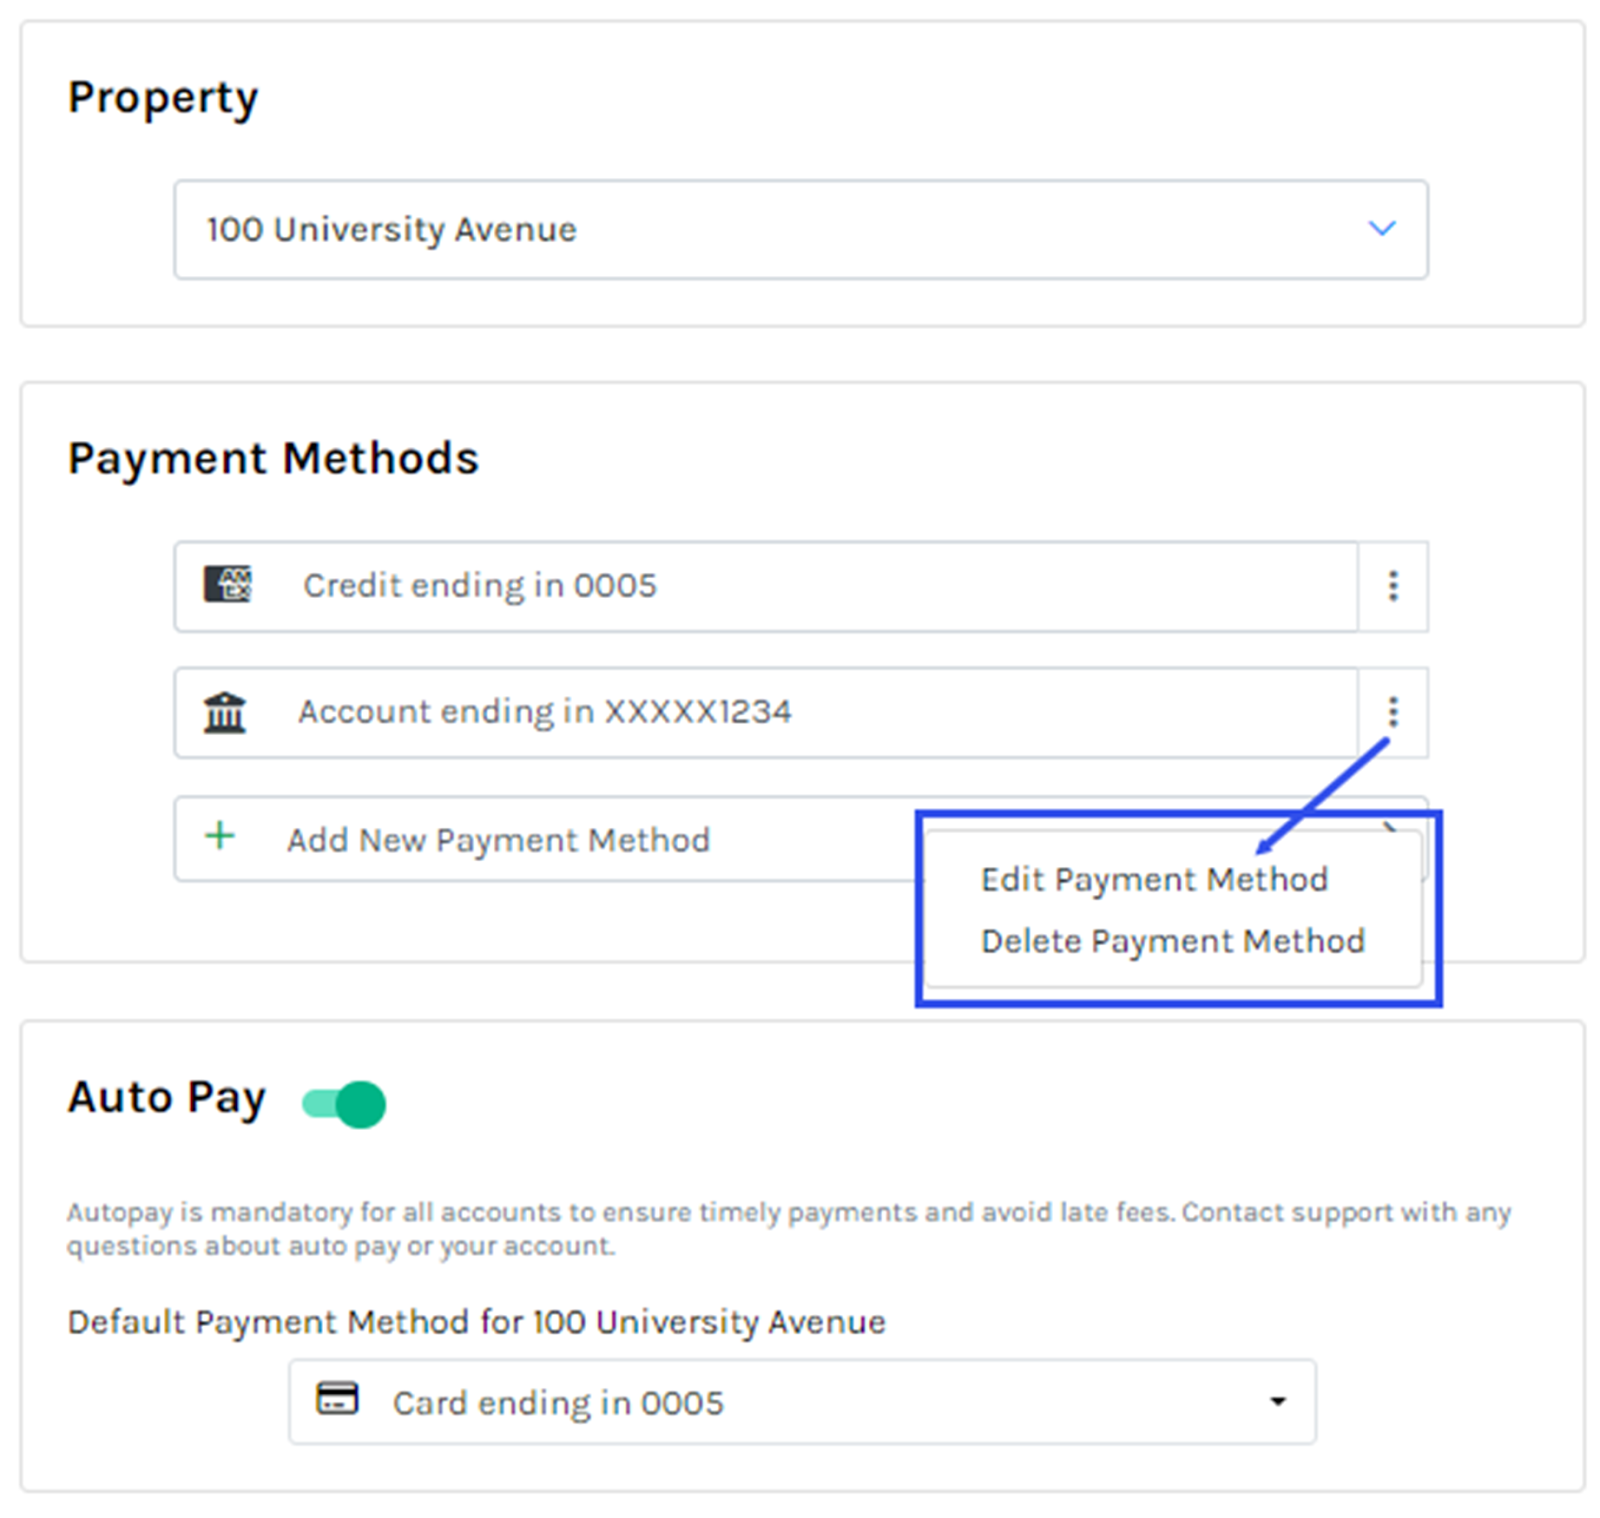Click the blue chevron on the property selector
1600x1518 pixels.
1383,229
